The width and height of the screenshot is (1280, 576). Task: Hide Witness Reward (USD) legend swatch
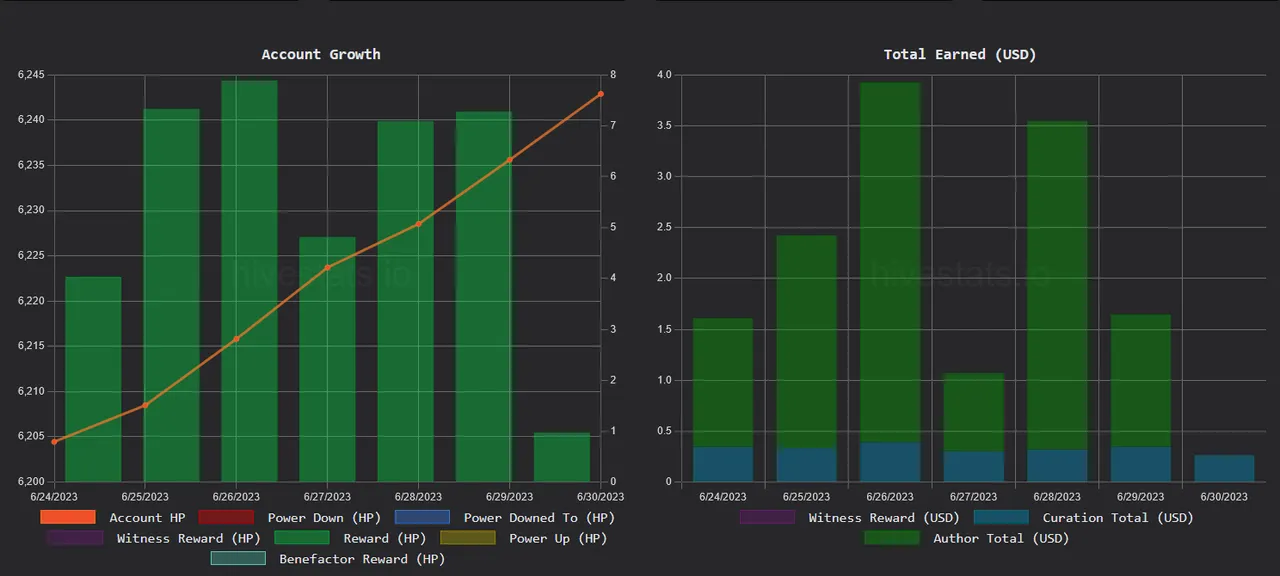coord(767,517)
